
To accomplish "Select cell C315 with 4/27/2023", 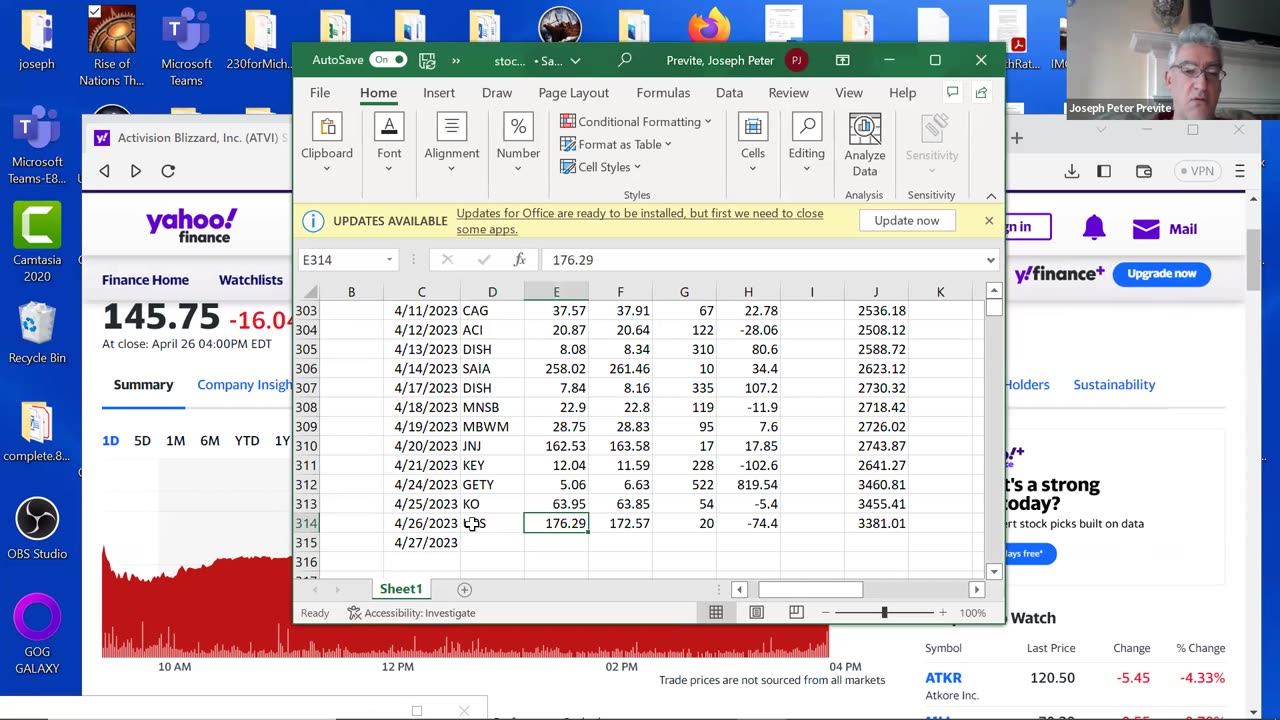I will pos(421,542).
